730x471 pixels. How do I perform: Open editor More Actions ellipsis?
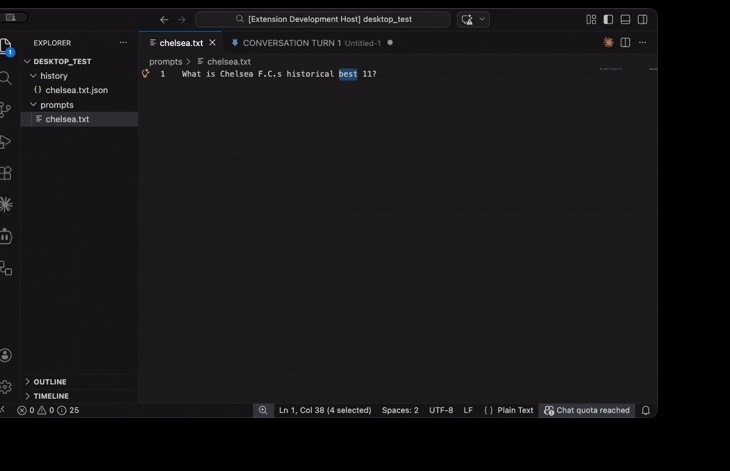point(642,42)
